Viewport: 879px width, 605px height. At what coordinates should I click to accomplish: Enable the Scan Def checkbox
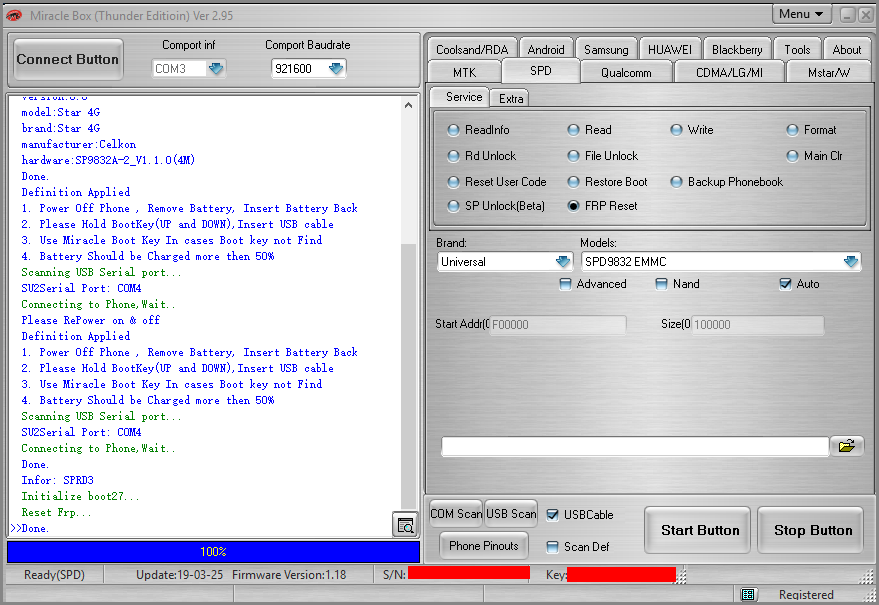coord(552,547)
